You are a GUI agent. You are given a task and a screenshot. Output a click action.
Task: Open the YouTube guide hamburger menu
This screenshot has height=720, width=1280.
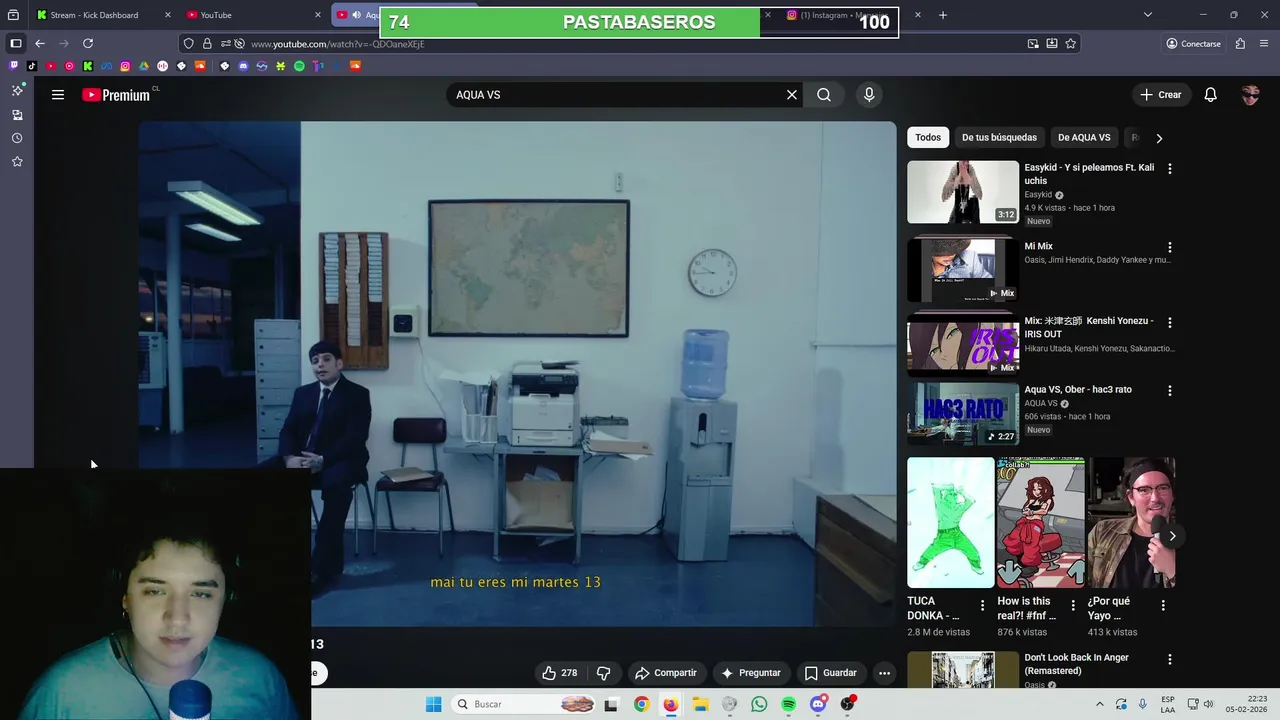tap(58, 95)
